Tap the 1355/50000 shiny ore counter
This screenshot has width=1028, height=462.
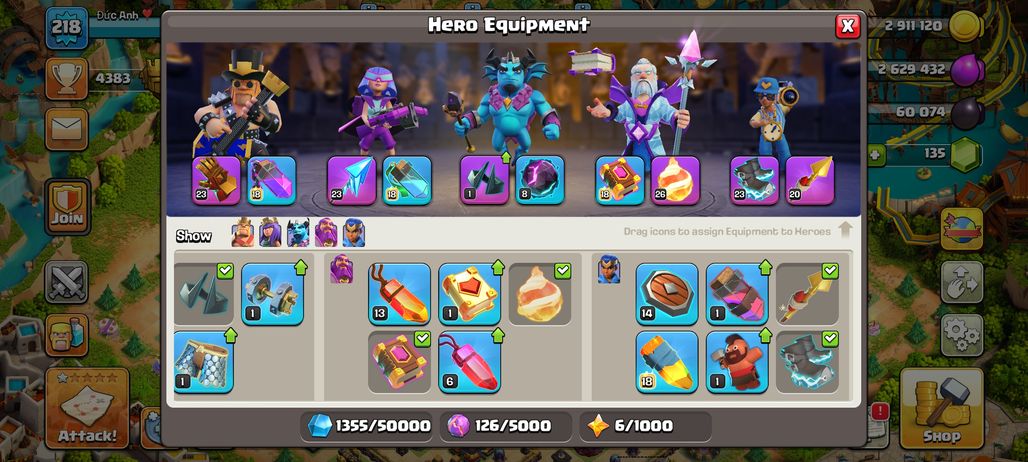(369, 426)
